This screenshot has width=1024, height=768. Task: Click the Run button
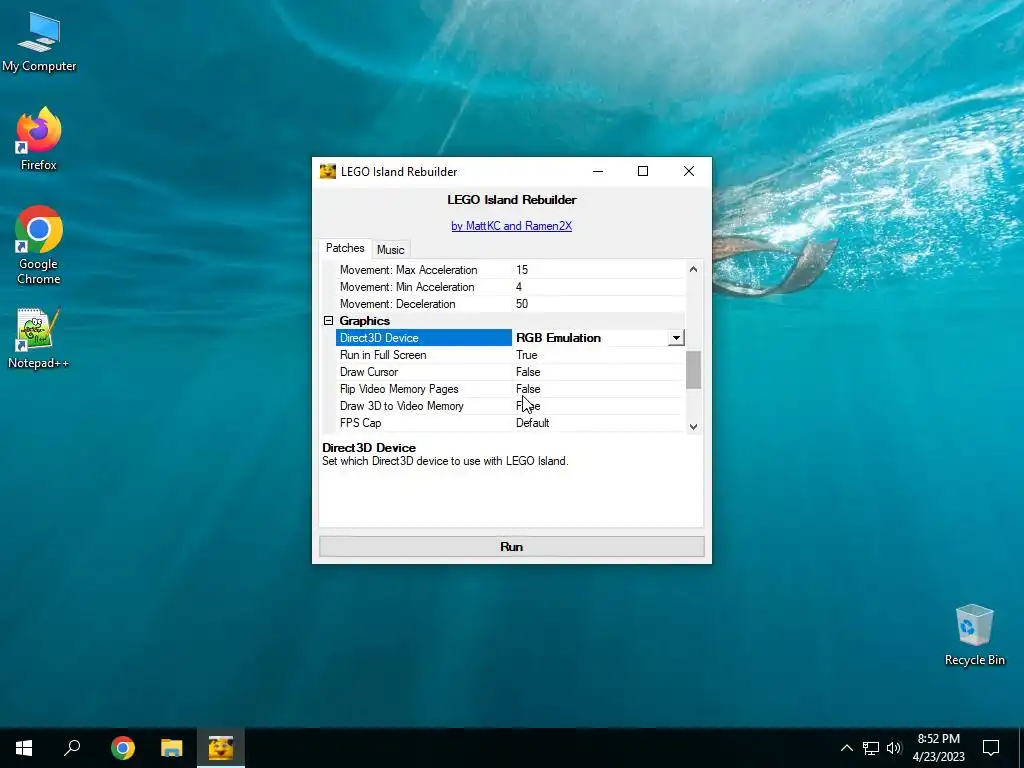511,547
